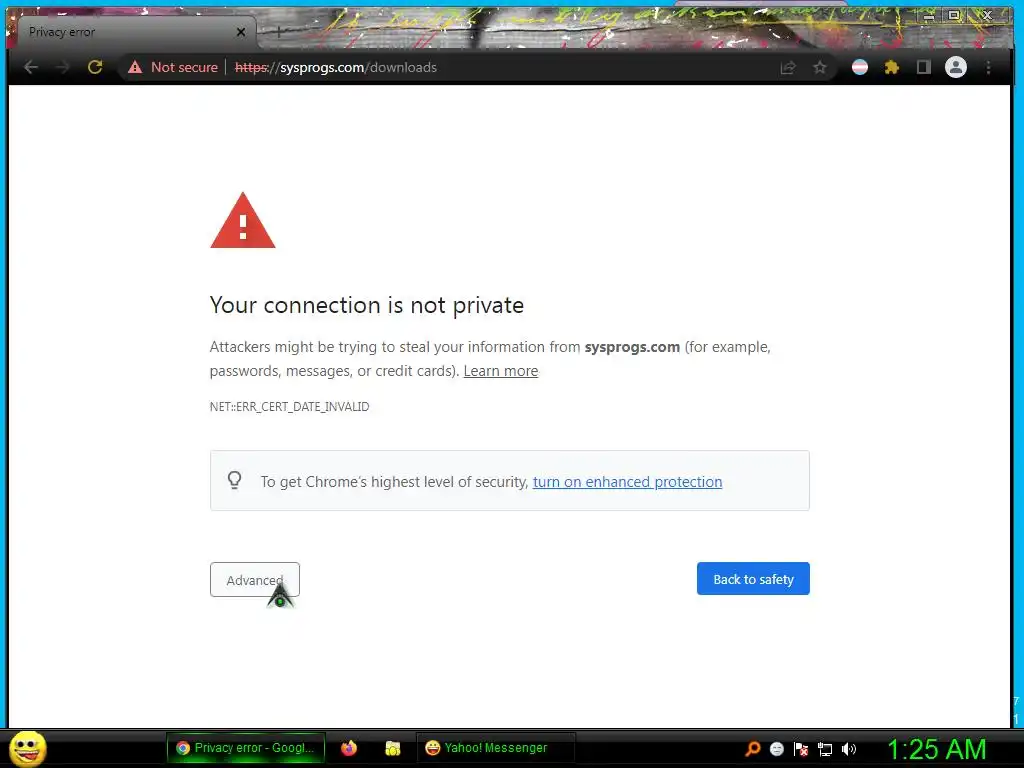The width and height of the screenshot is (1024, 768).
Task: Open the file folder taskbar icon
Action: click(x=392, y=748)
